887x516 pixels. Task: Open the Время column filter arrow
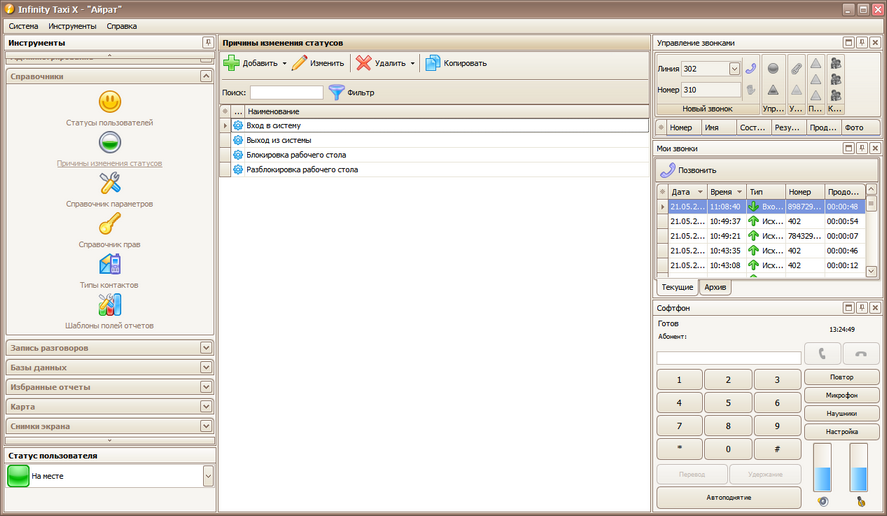(739, 192)
